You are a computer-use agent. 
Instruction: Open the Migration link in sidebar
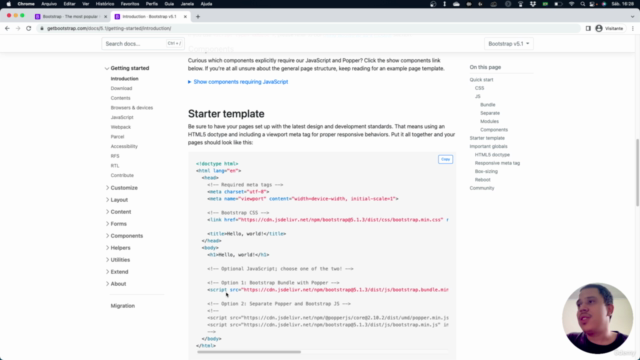click(122, 306)
